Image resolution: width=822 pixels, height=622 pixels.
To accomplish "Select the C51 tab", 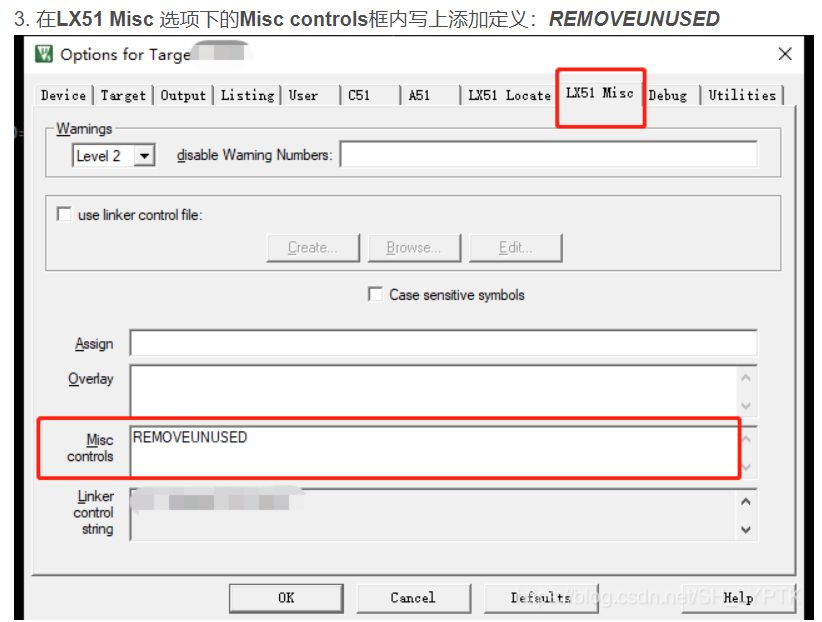I will [x=372, y=95].
